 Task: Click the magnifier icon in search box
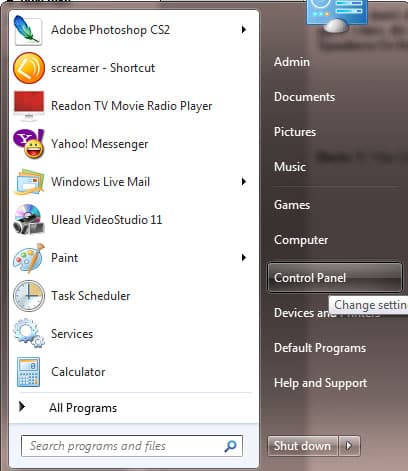point(230,446)
